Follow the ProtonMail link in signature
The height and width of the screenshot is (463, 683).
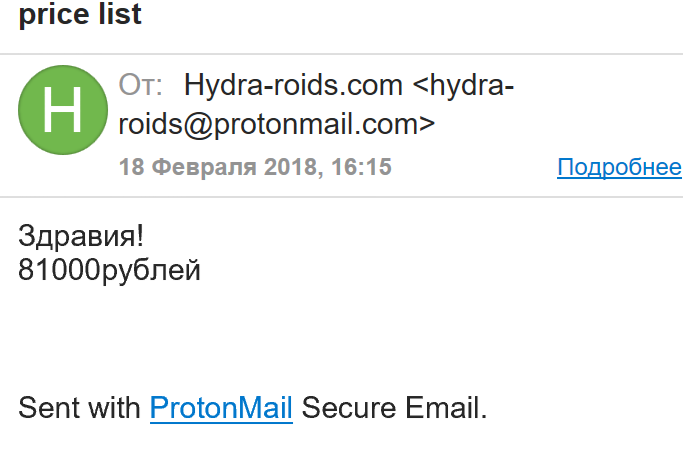click(x=221, y=407)
